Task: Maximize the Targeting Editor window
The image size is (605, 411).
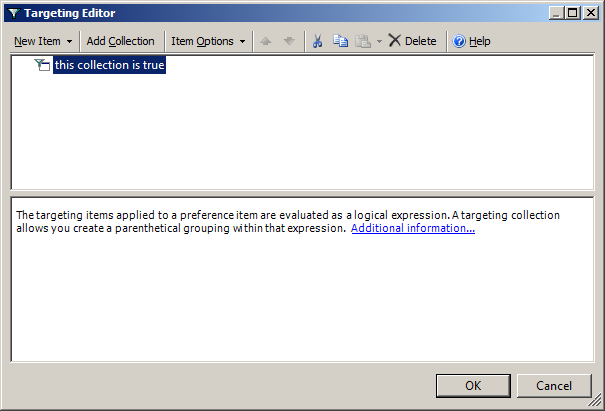Action: (572, 13)
